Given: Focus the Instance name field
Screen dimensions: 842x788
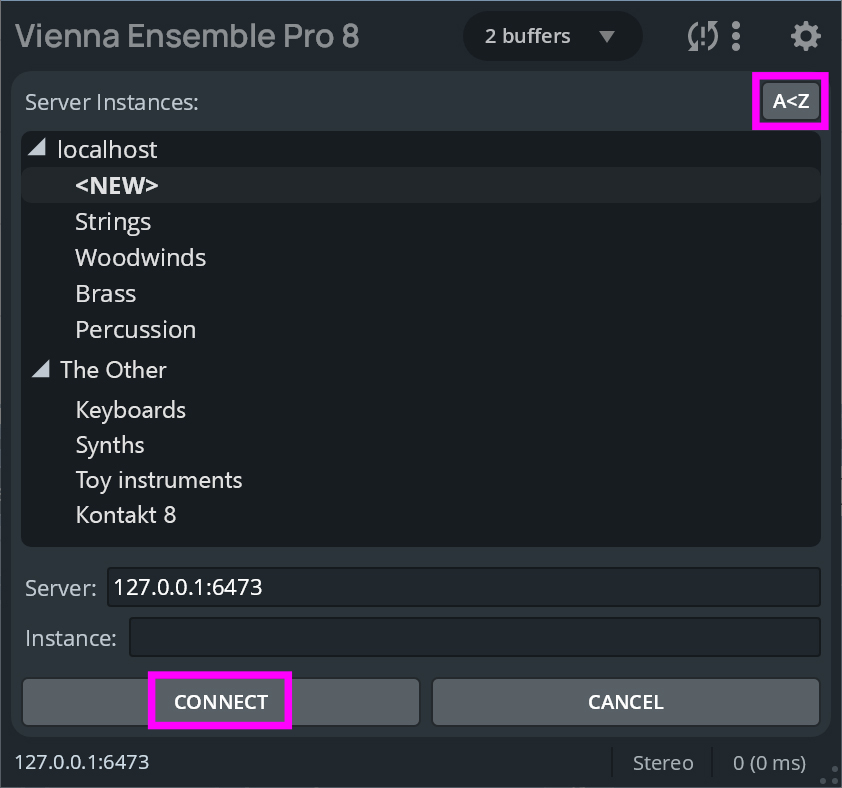Looking at the screenshot, I should (474, 637).
